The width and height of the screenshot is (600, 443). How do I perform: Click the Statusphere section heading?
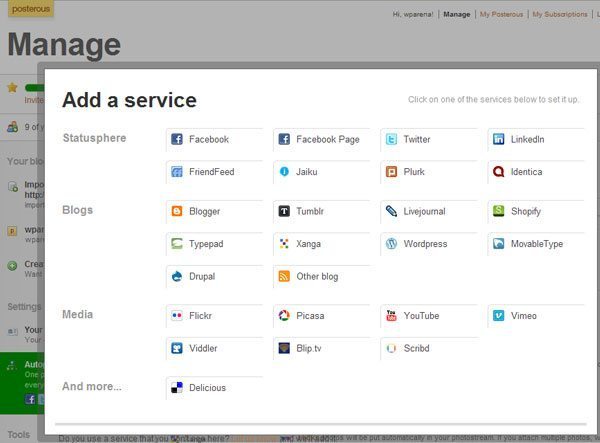click(94, 138)
